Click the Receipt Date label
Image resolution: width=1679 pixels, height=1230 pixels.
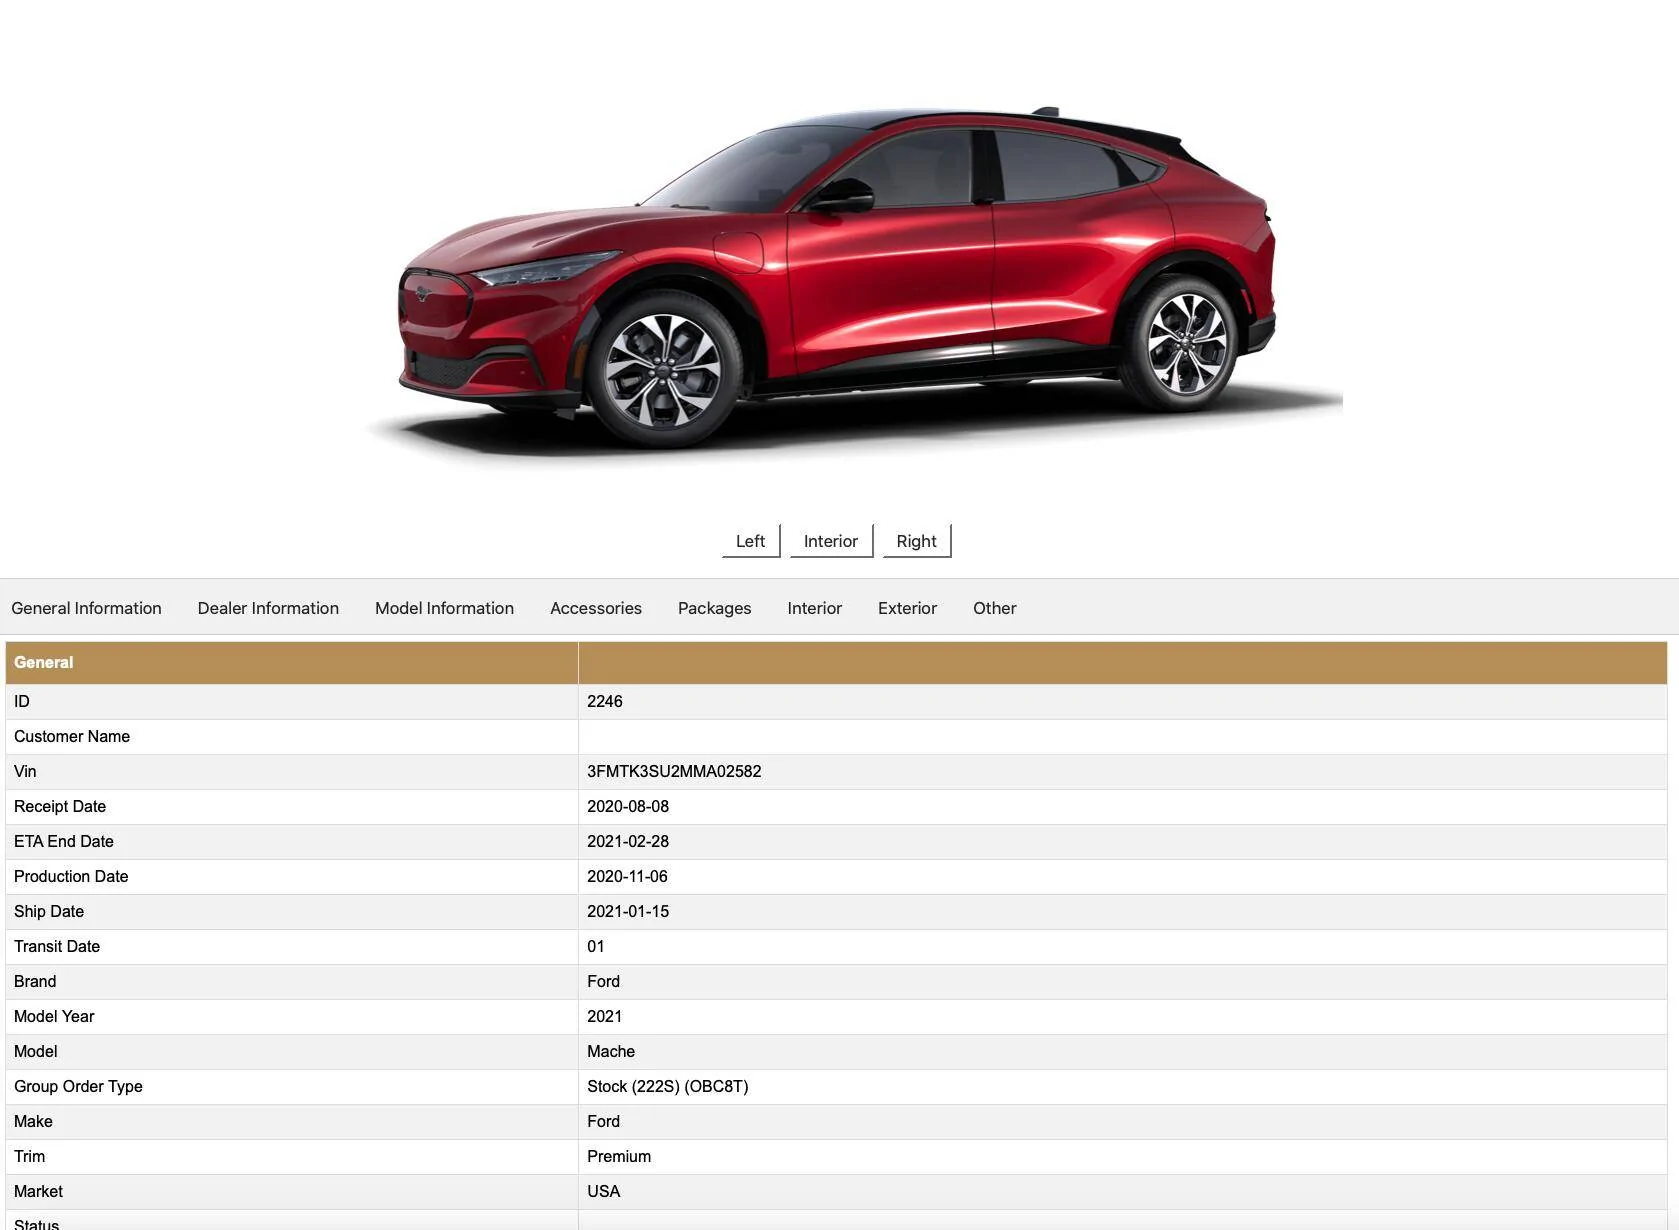pos(60,806)
